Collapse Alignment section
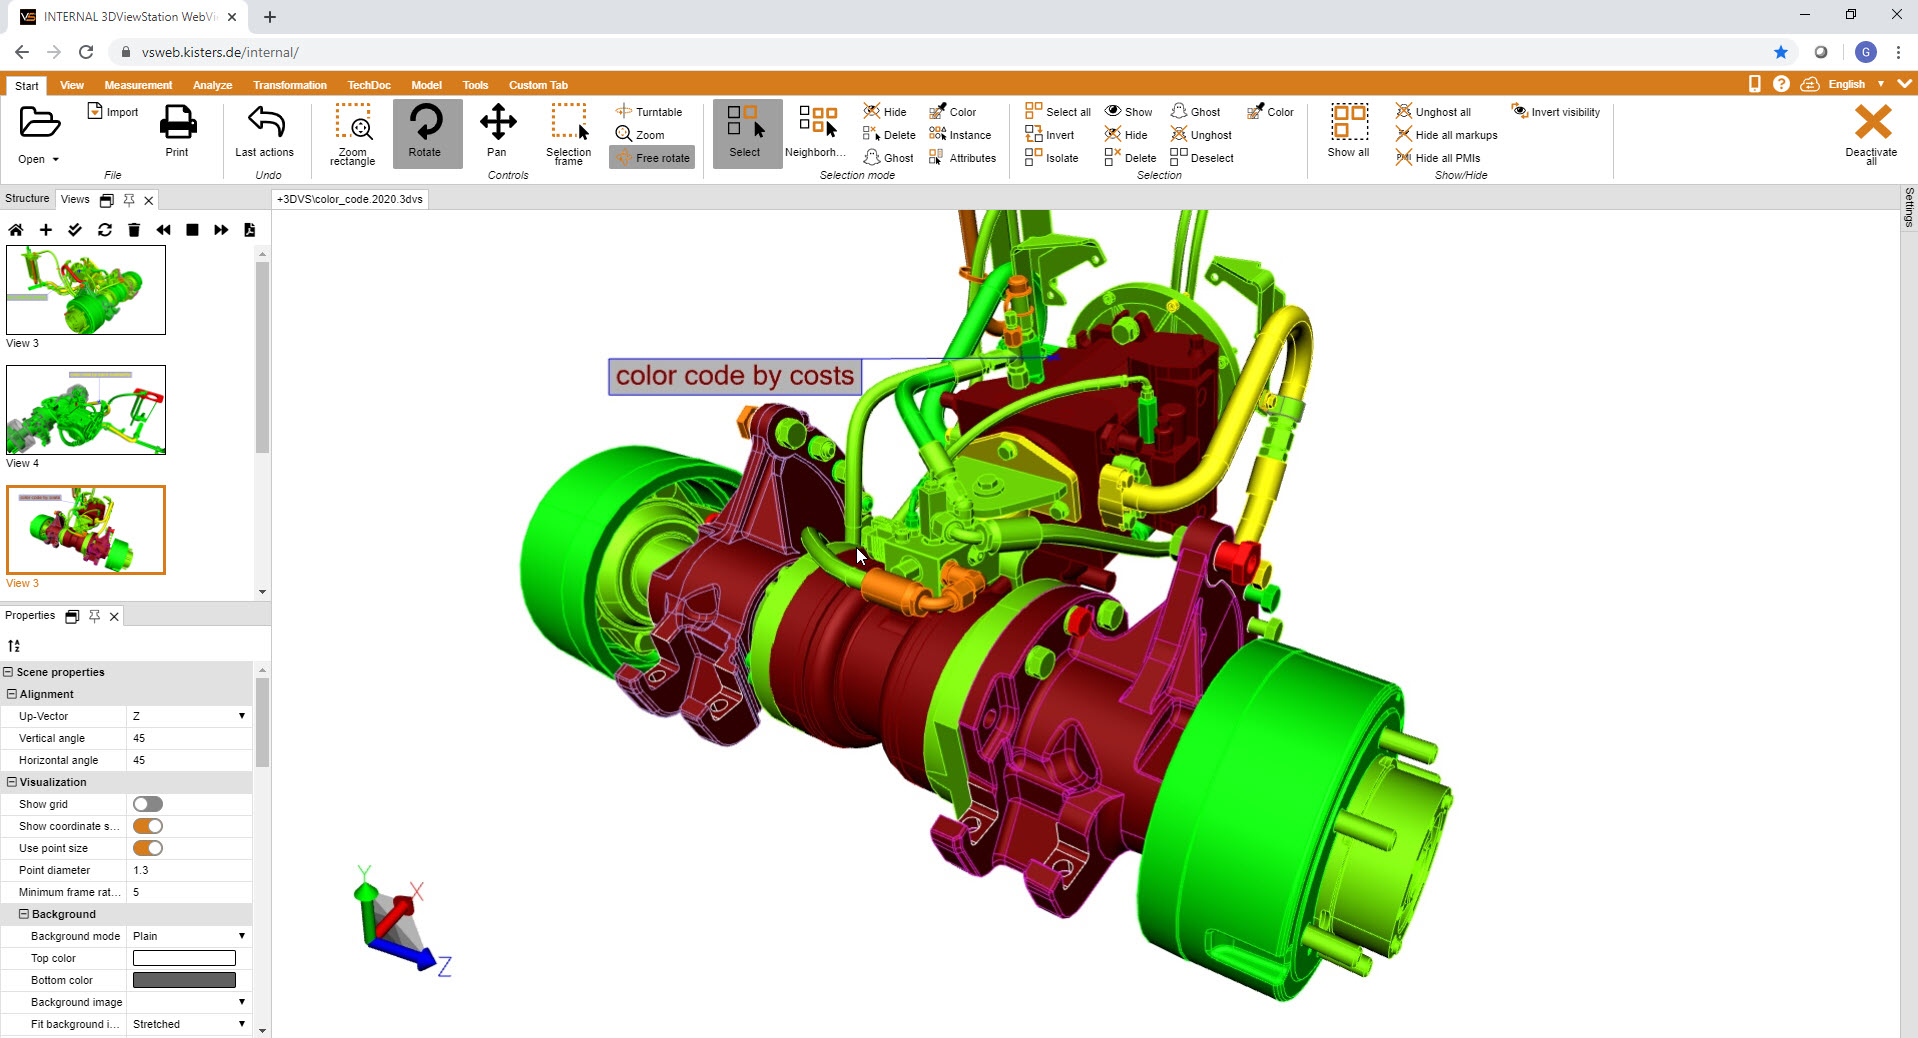The image size is (1918, 1038). (12, 694)
